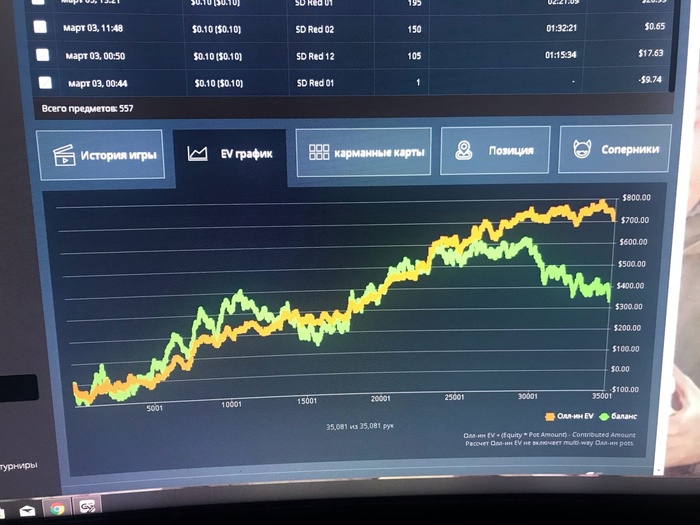The image size is (700, 525).
Task: Open the GG poker app on the taskbar
Action: click(87, 506)
